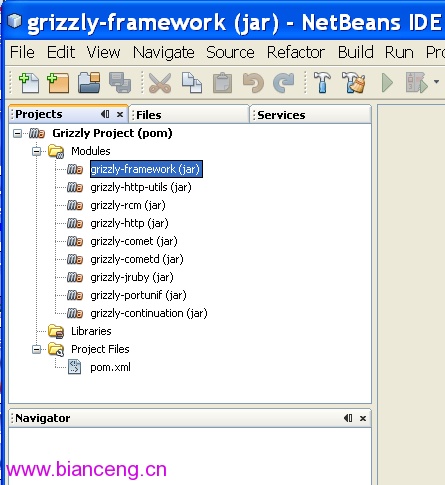Image resolution: width=445 pixels, height=485 pixels.
Task: Click the Run Project green arrow
Action: click(387, 83)
